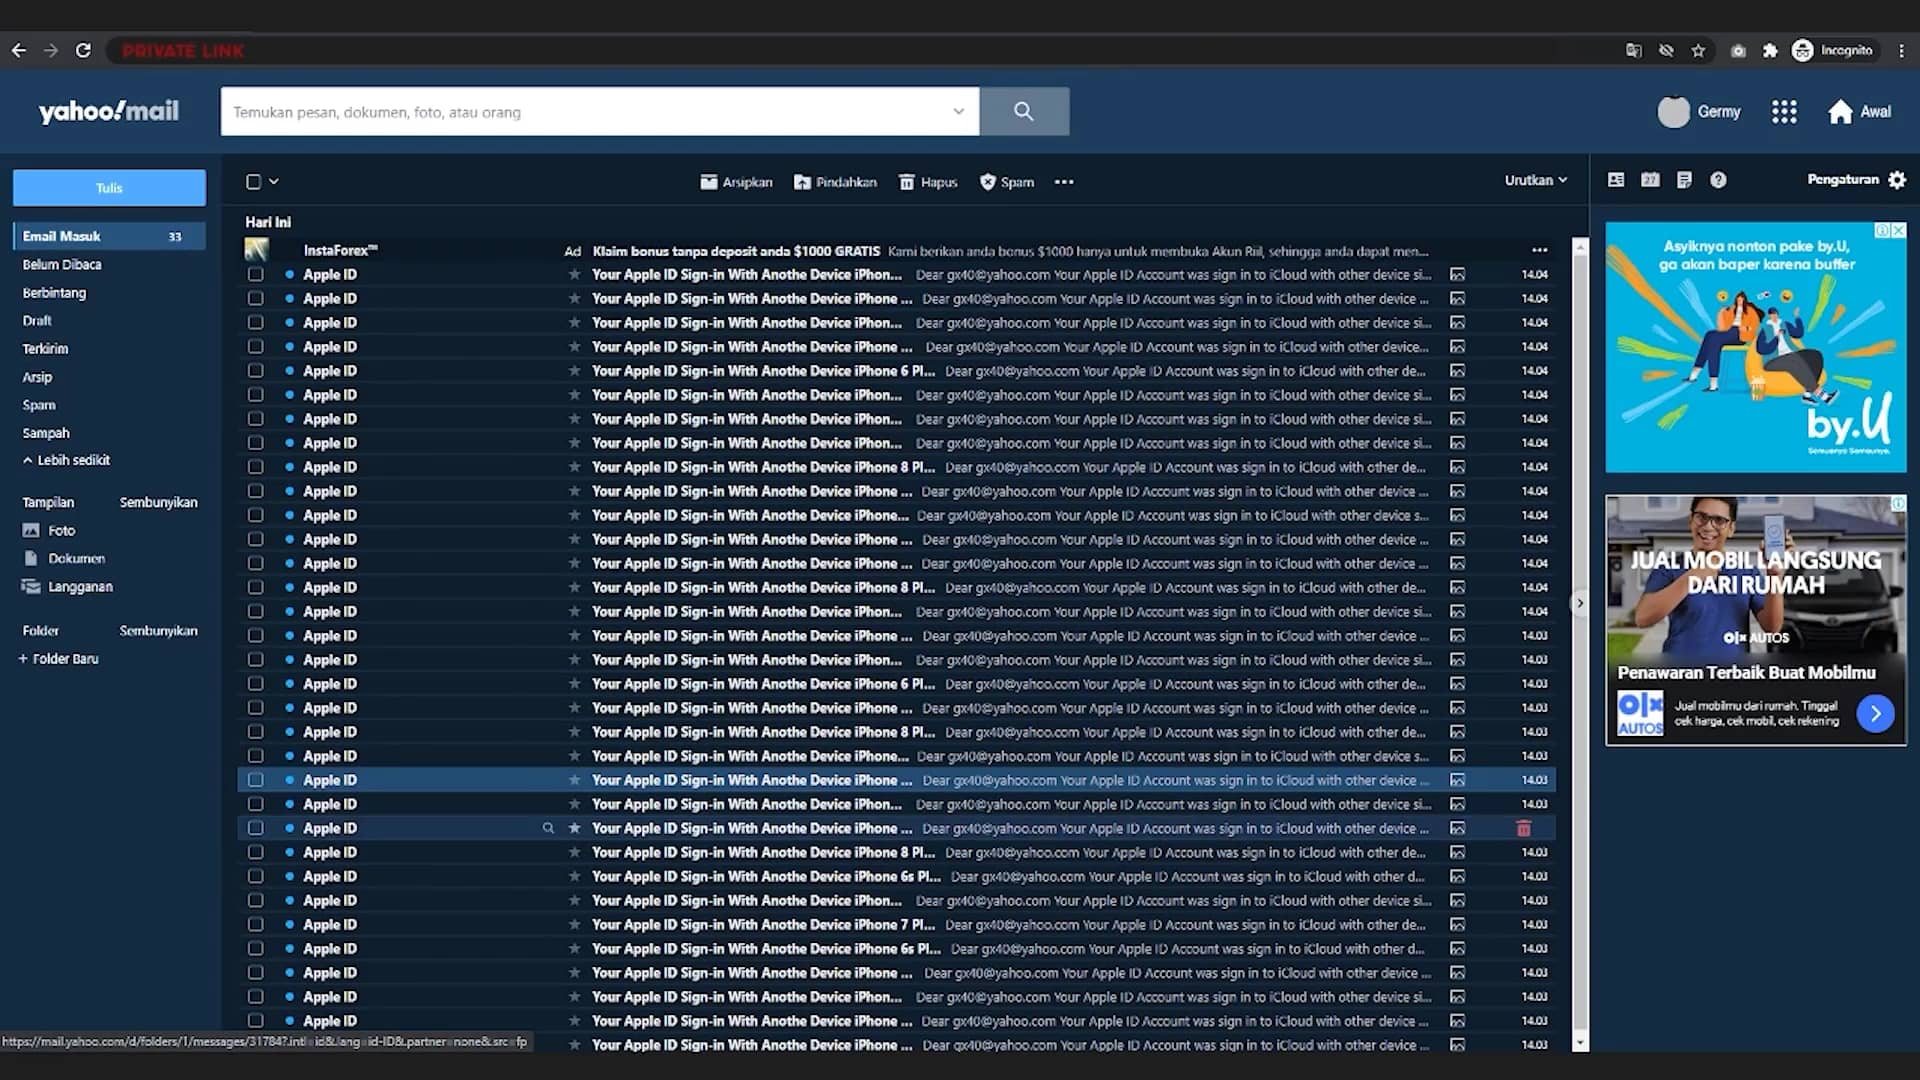1920x1080 pixels.
Task: Check the iPhone 7 Pl... email checkbox
Action: click(256, 924)
